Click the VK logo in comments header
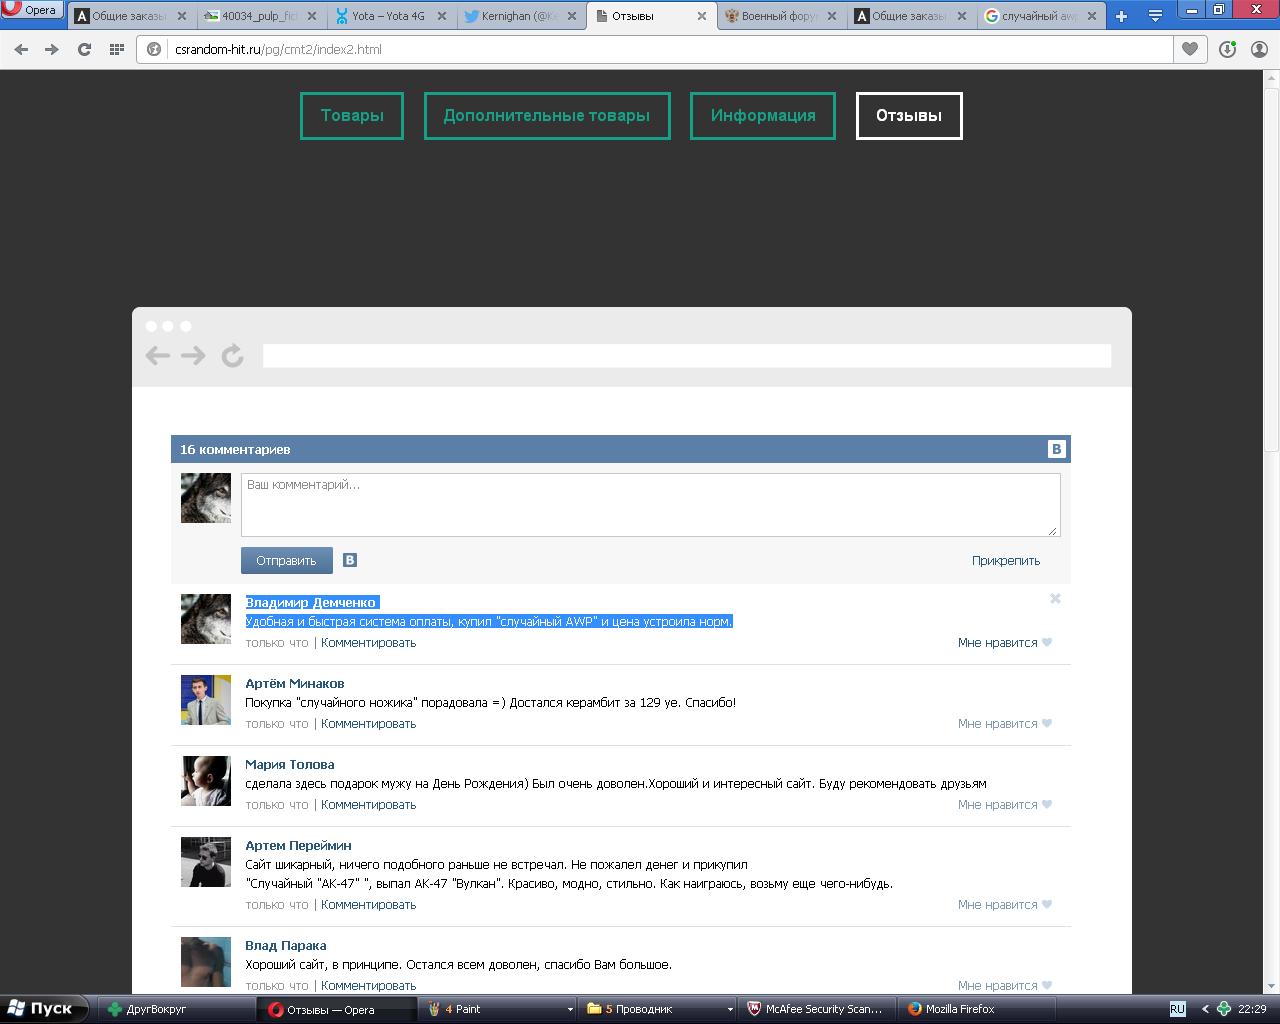The image size is (1280, 1024). [x=1056, y=449]
